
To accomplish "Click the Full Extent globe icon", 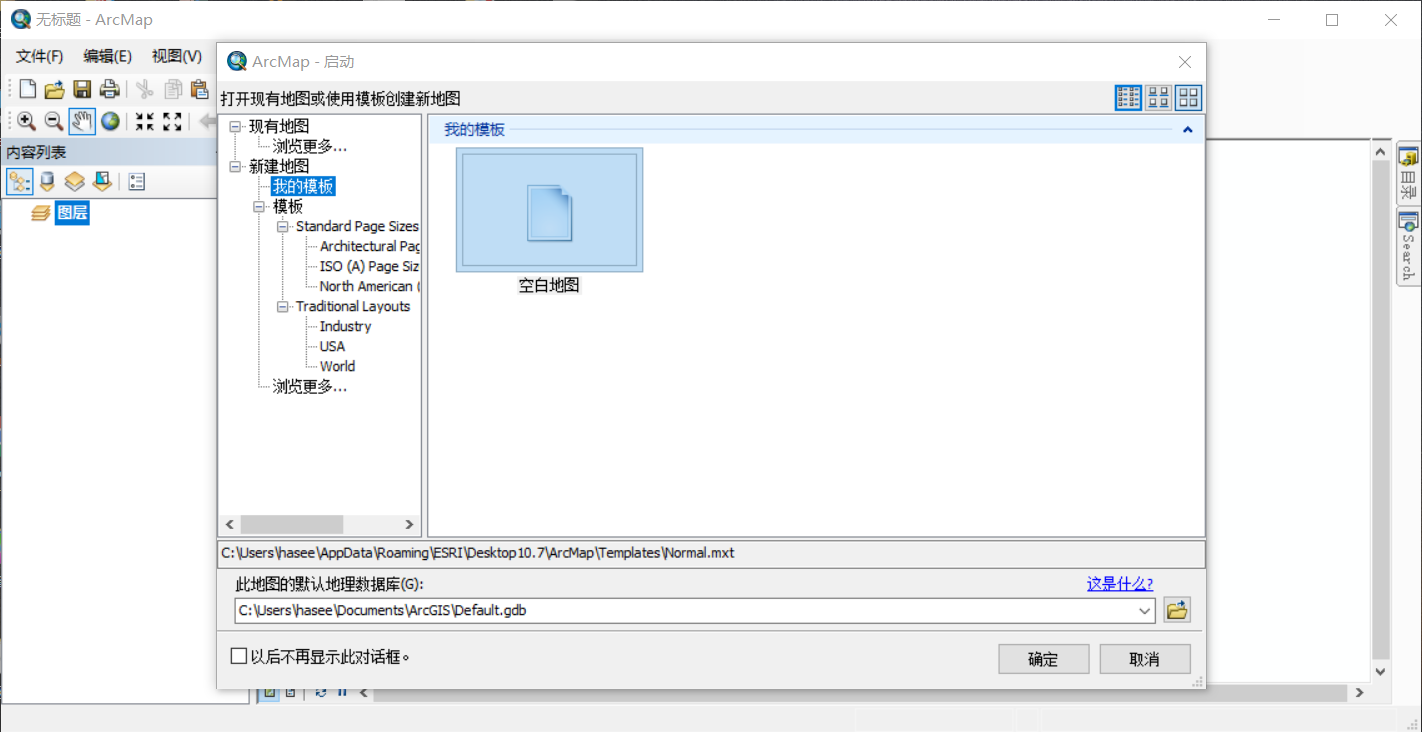I will point(110,121).
